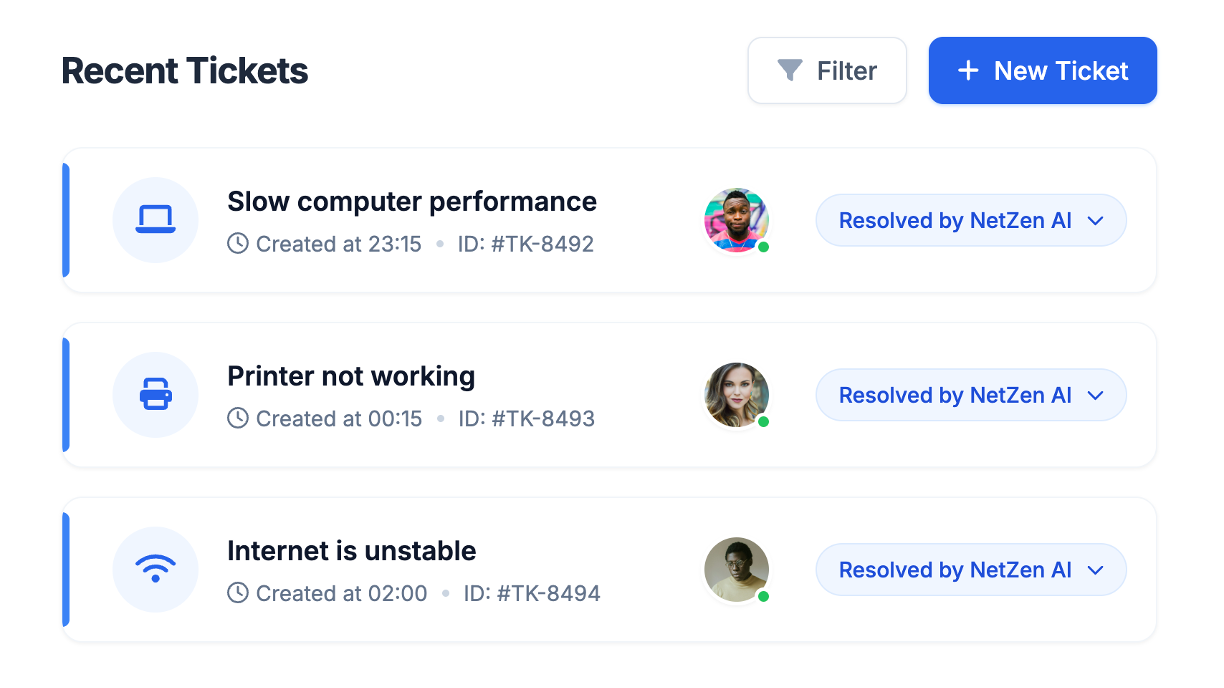The image size is (1224, 688).
Task: Select the avatar for Printer not working ticket
Action: [736, 394]
